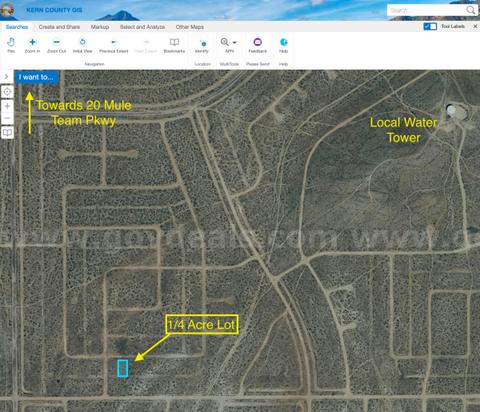The height and width of the screenshot is (412, 480).
Task: Open the 'I want to...' menu
Action: click(36, 77)
